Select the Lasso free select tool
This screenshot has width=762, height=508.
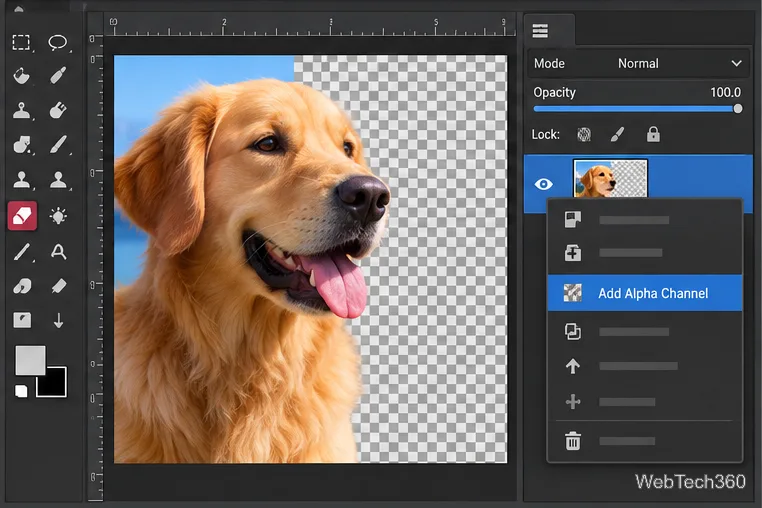58,43
